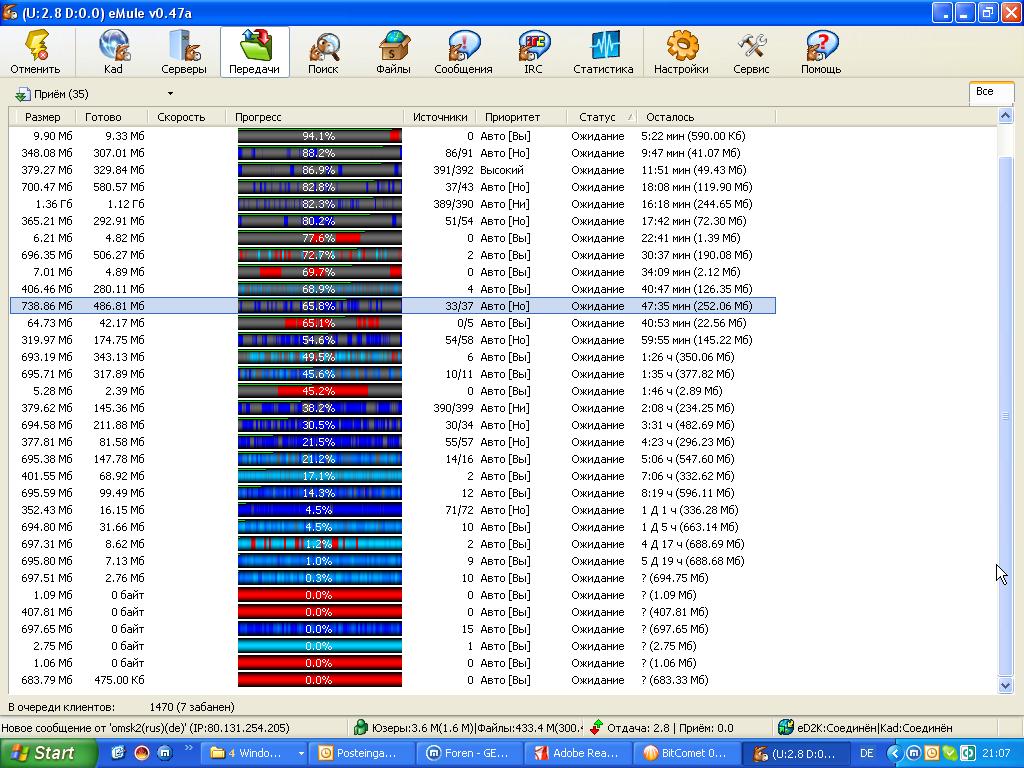Viewport: 1024px width, 768px height.
Task: Open the Windows Start button
Action: (48, 752)
